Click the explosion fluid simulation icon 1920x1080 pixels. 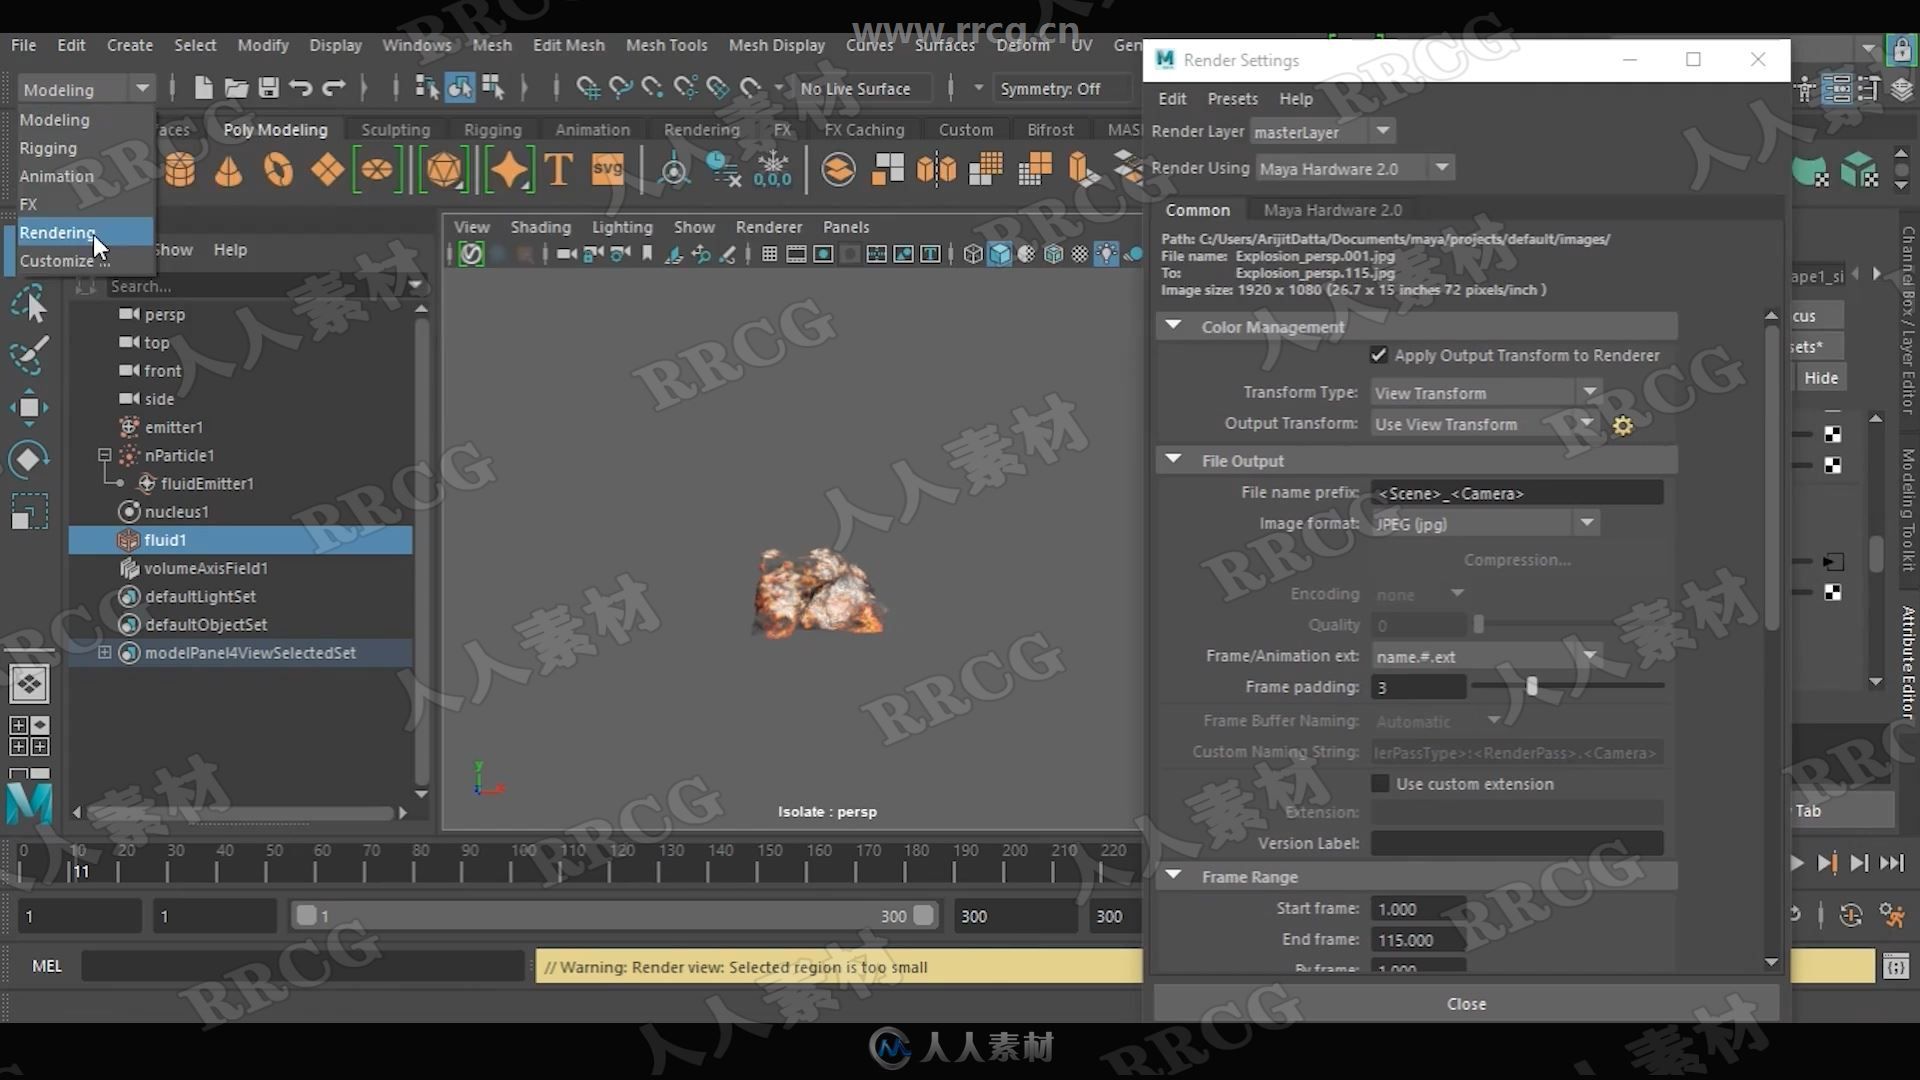pos(127,539)
